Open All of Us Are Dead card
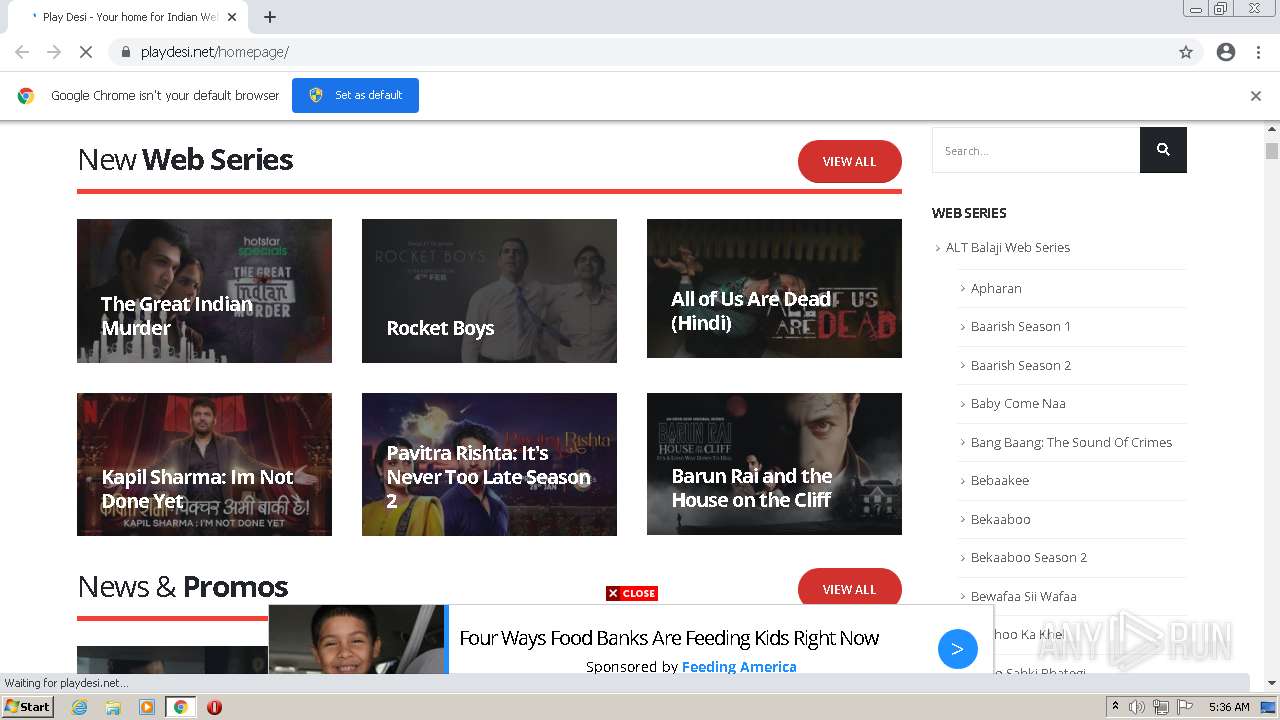The image size is (1280, 720). [x=774, y=288]
